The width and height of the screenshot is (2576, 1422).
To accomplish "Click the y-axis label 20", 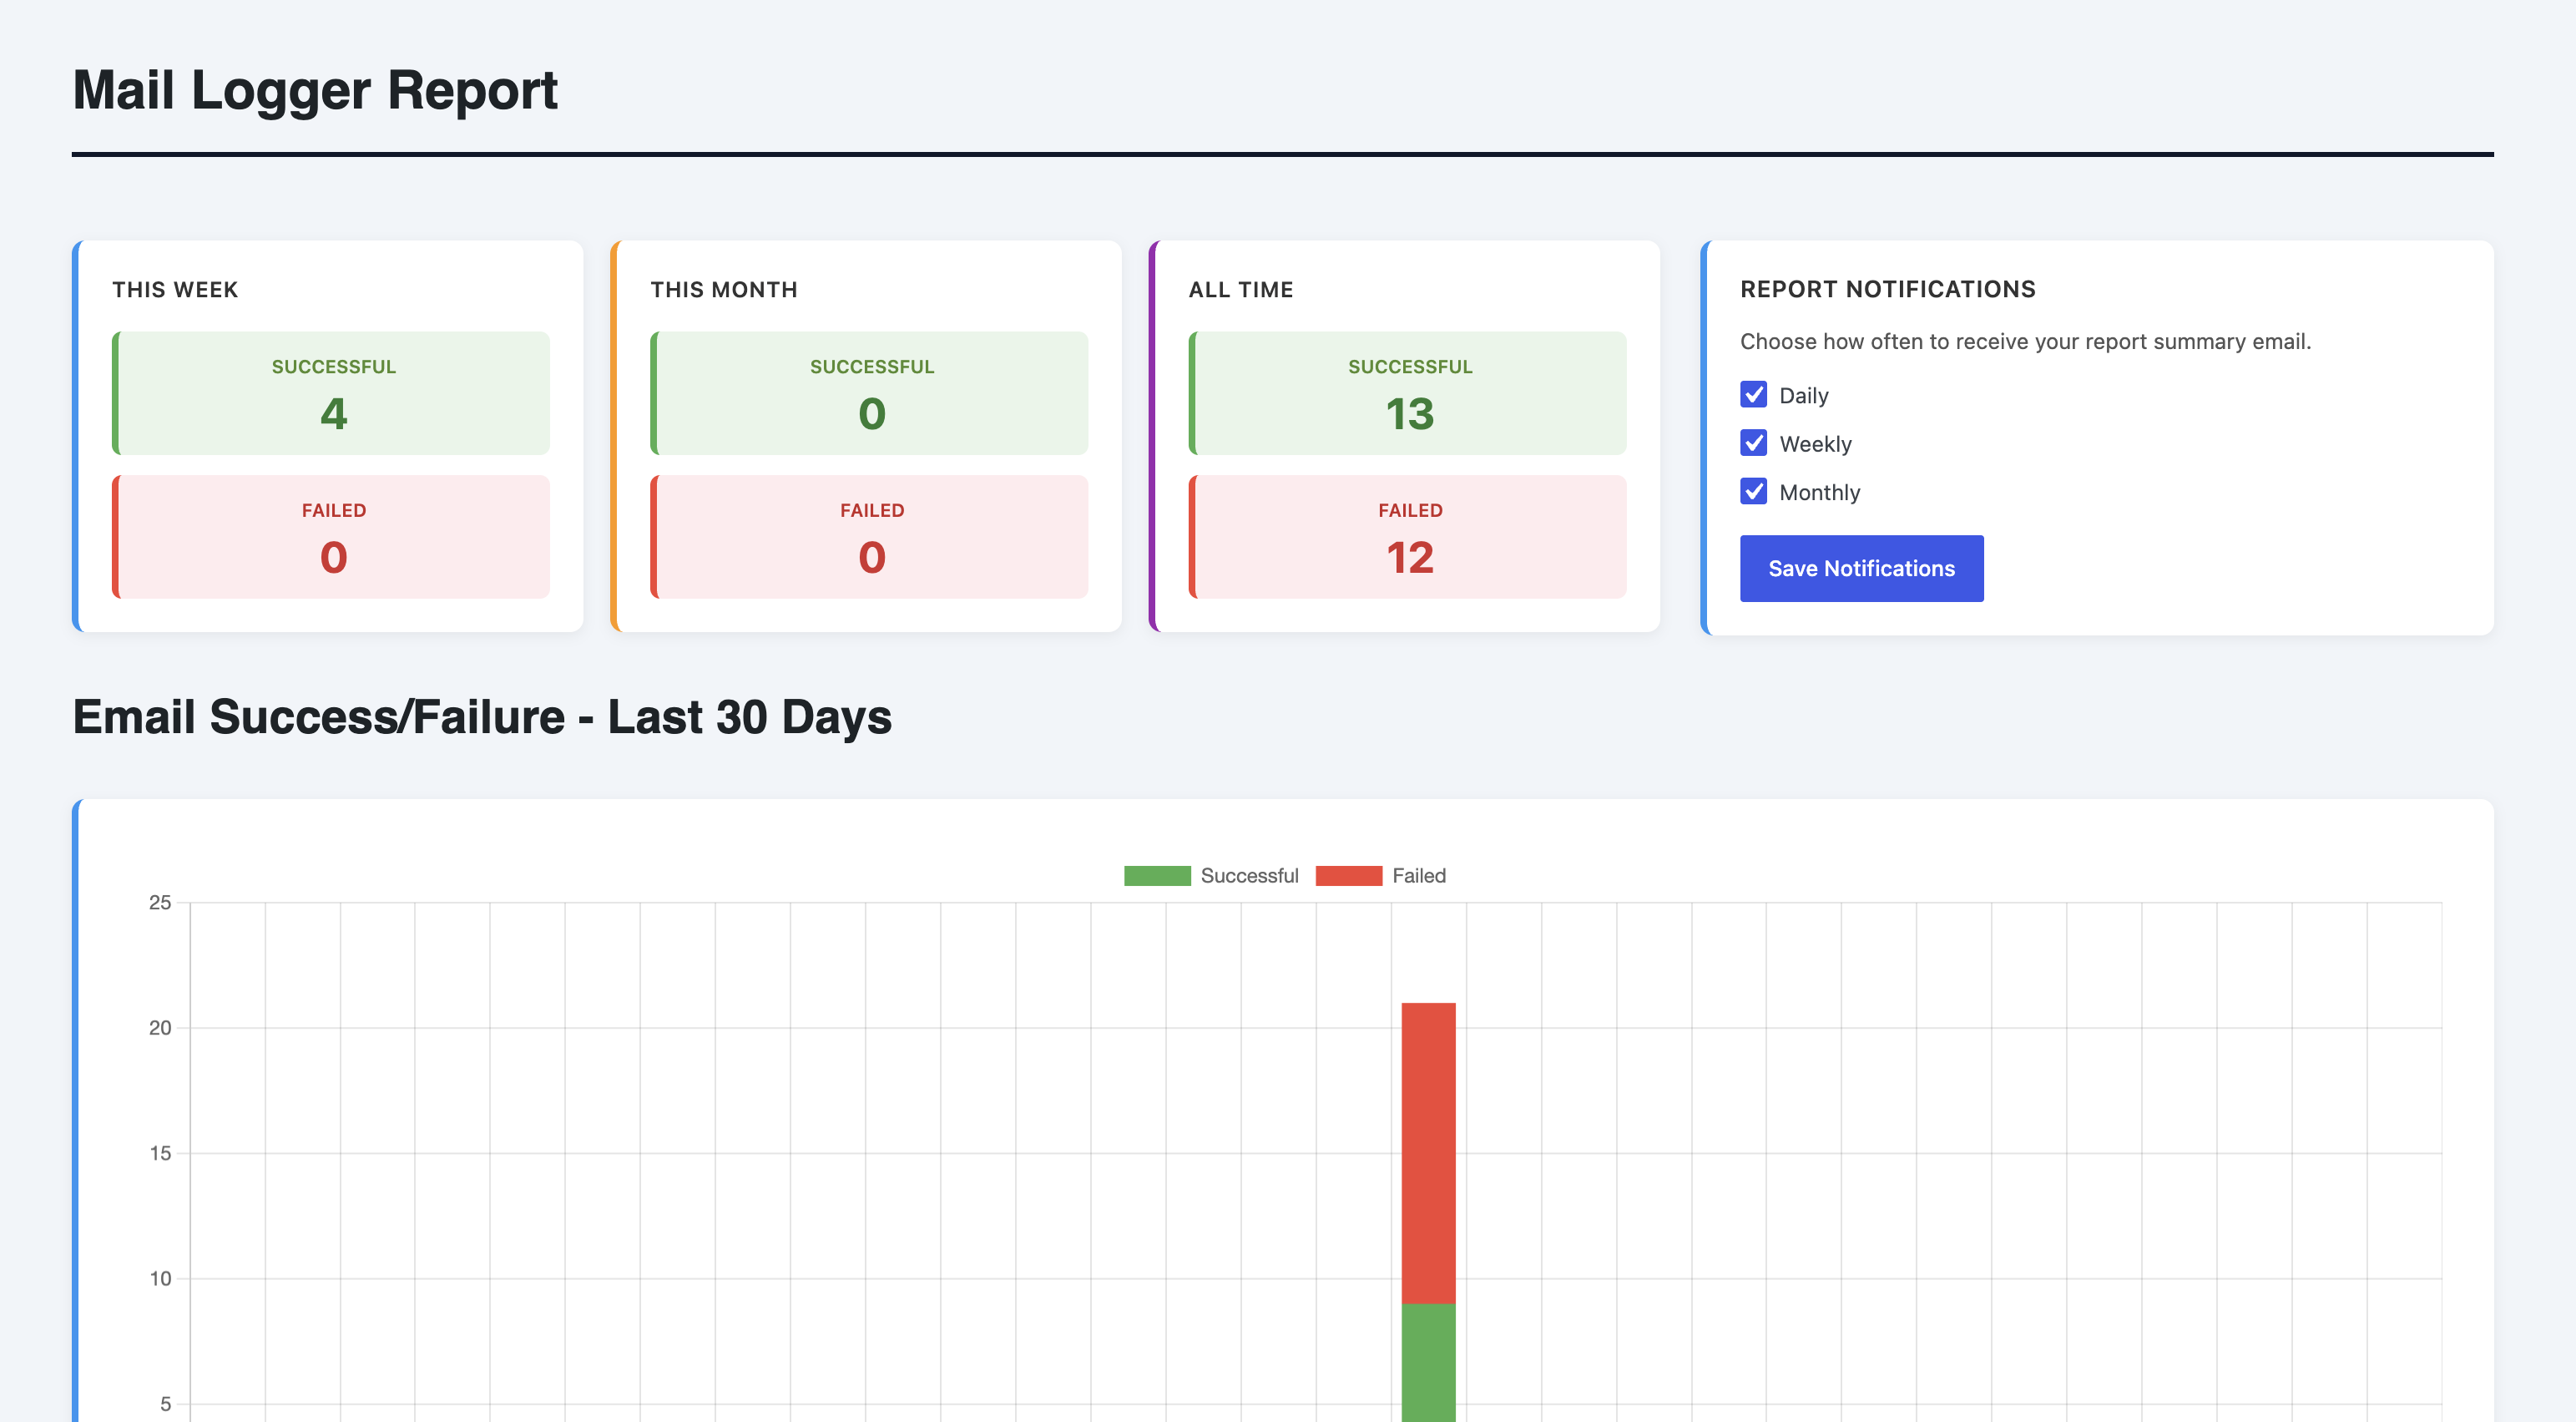I will tap(160, 1027).
